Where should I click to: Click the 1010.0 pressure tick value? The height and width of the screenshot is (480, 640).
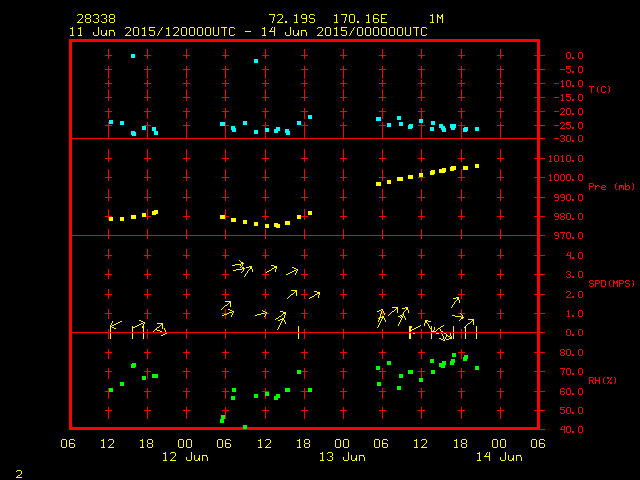(557, 159)
